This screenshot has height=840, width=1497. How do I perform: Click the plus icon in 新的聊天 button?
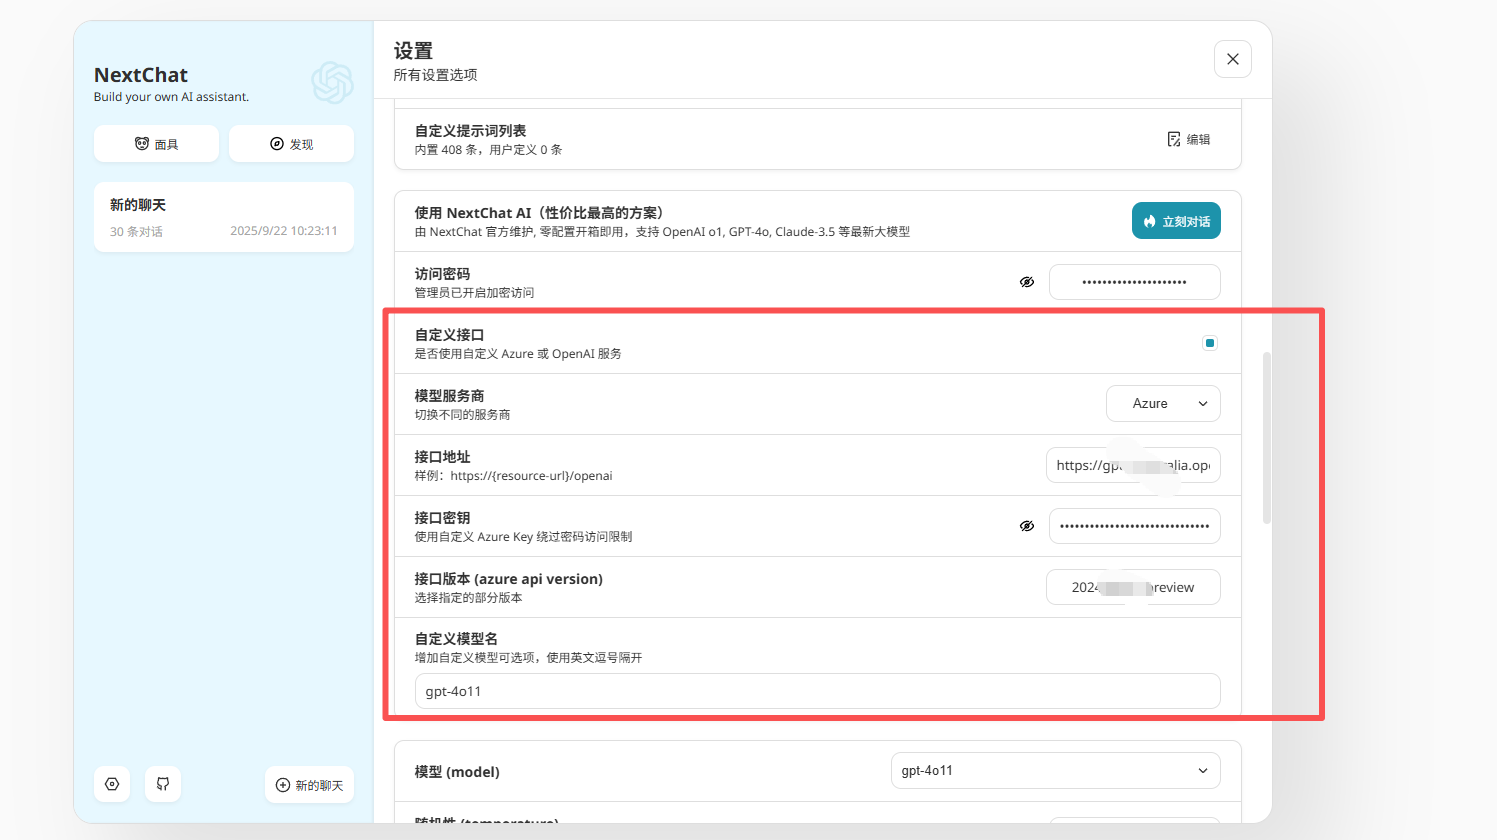[283, 785]
